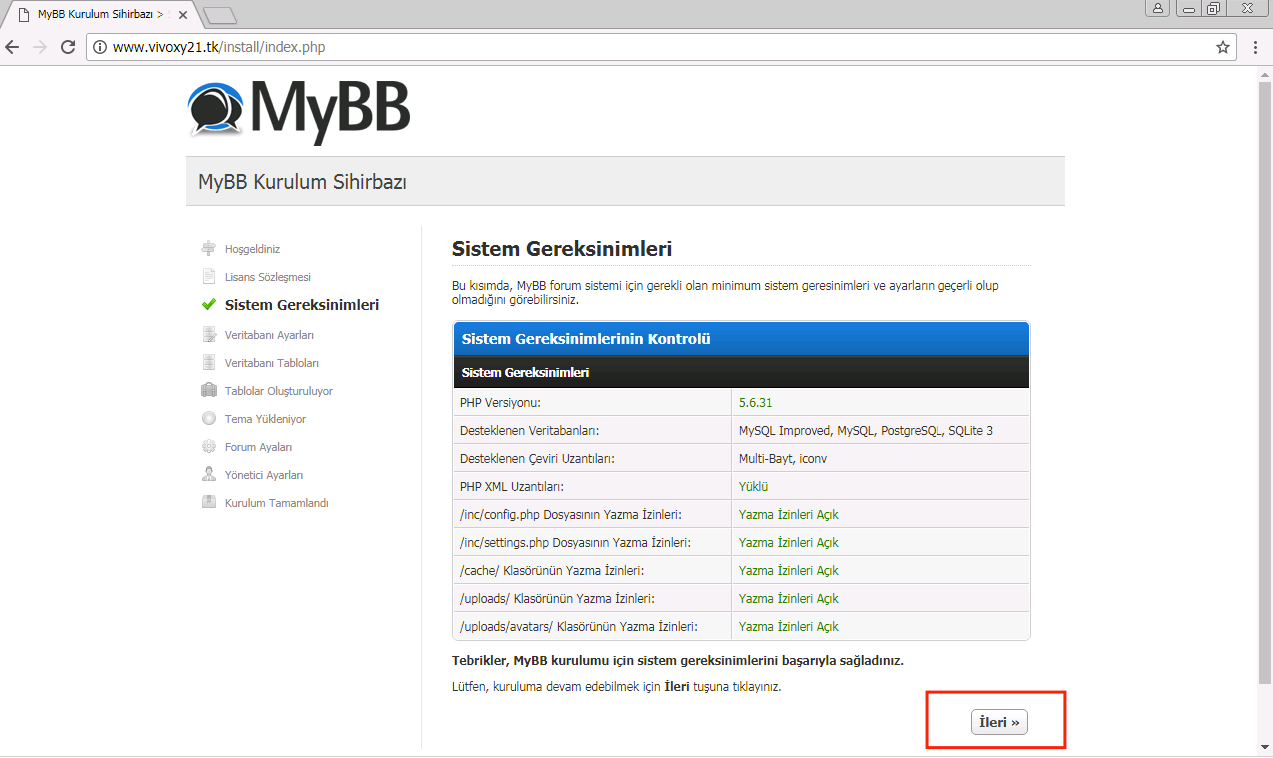Click the /uploads/ Klasörünün permission label

pyautogui.click(x=557, y=599)
